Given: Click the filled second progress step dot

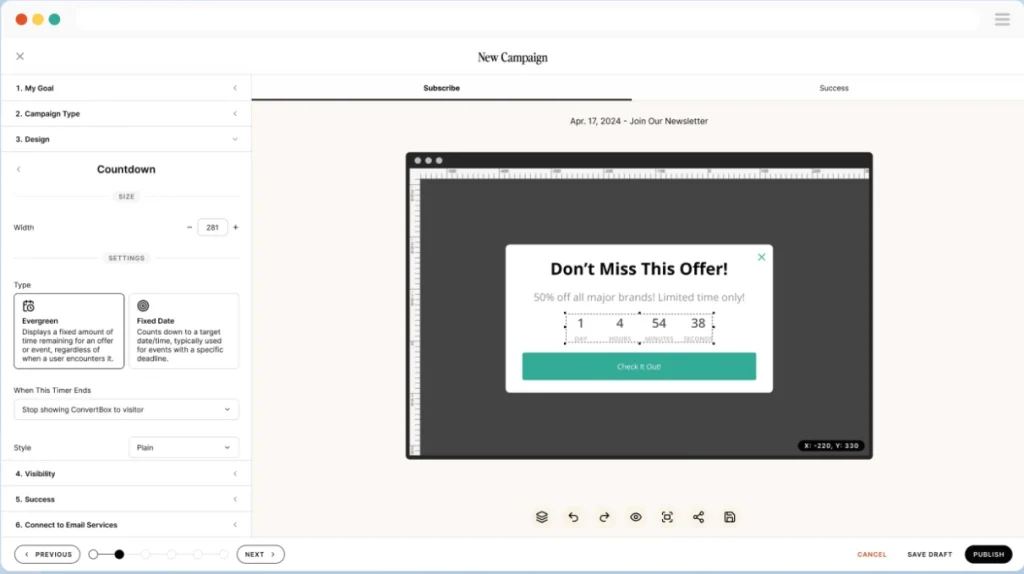Looking at the screenshot, I should point(119,554).
